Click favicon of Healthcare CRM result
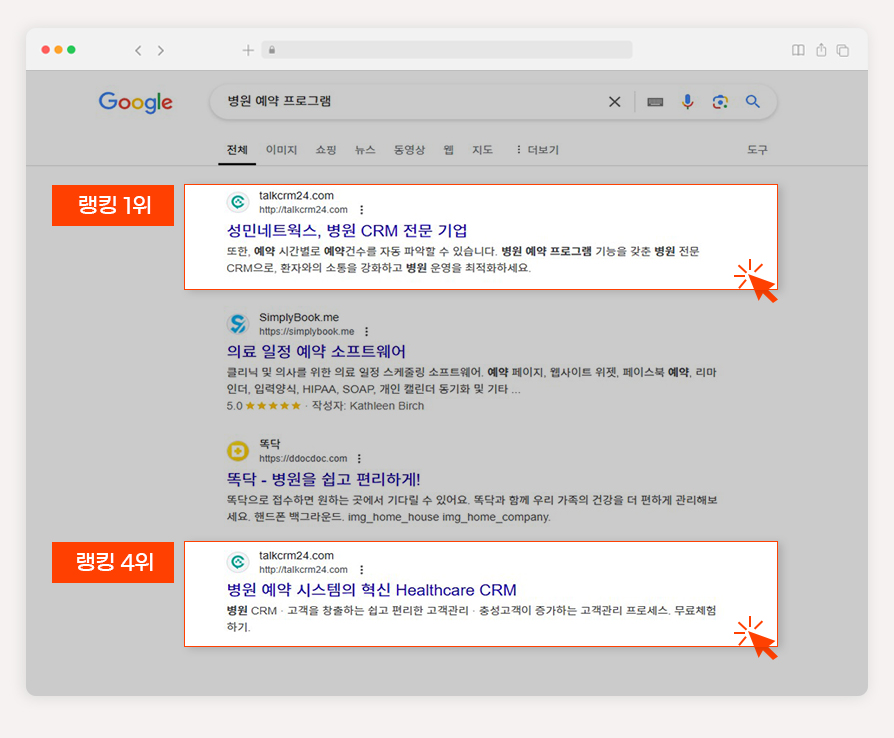 (238, 562)
